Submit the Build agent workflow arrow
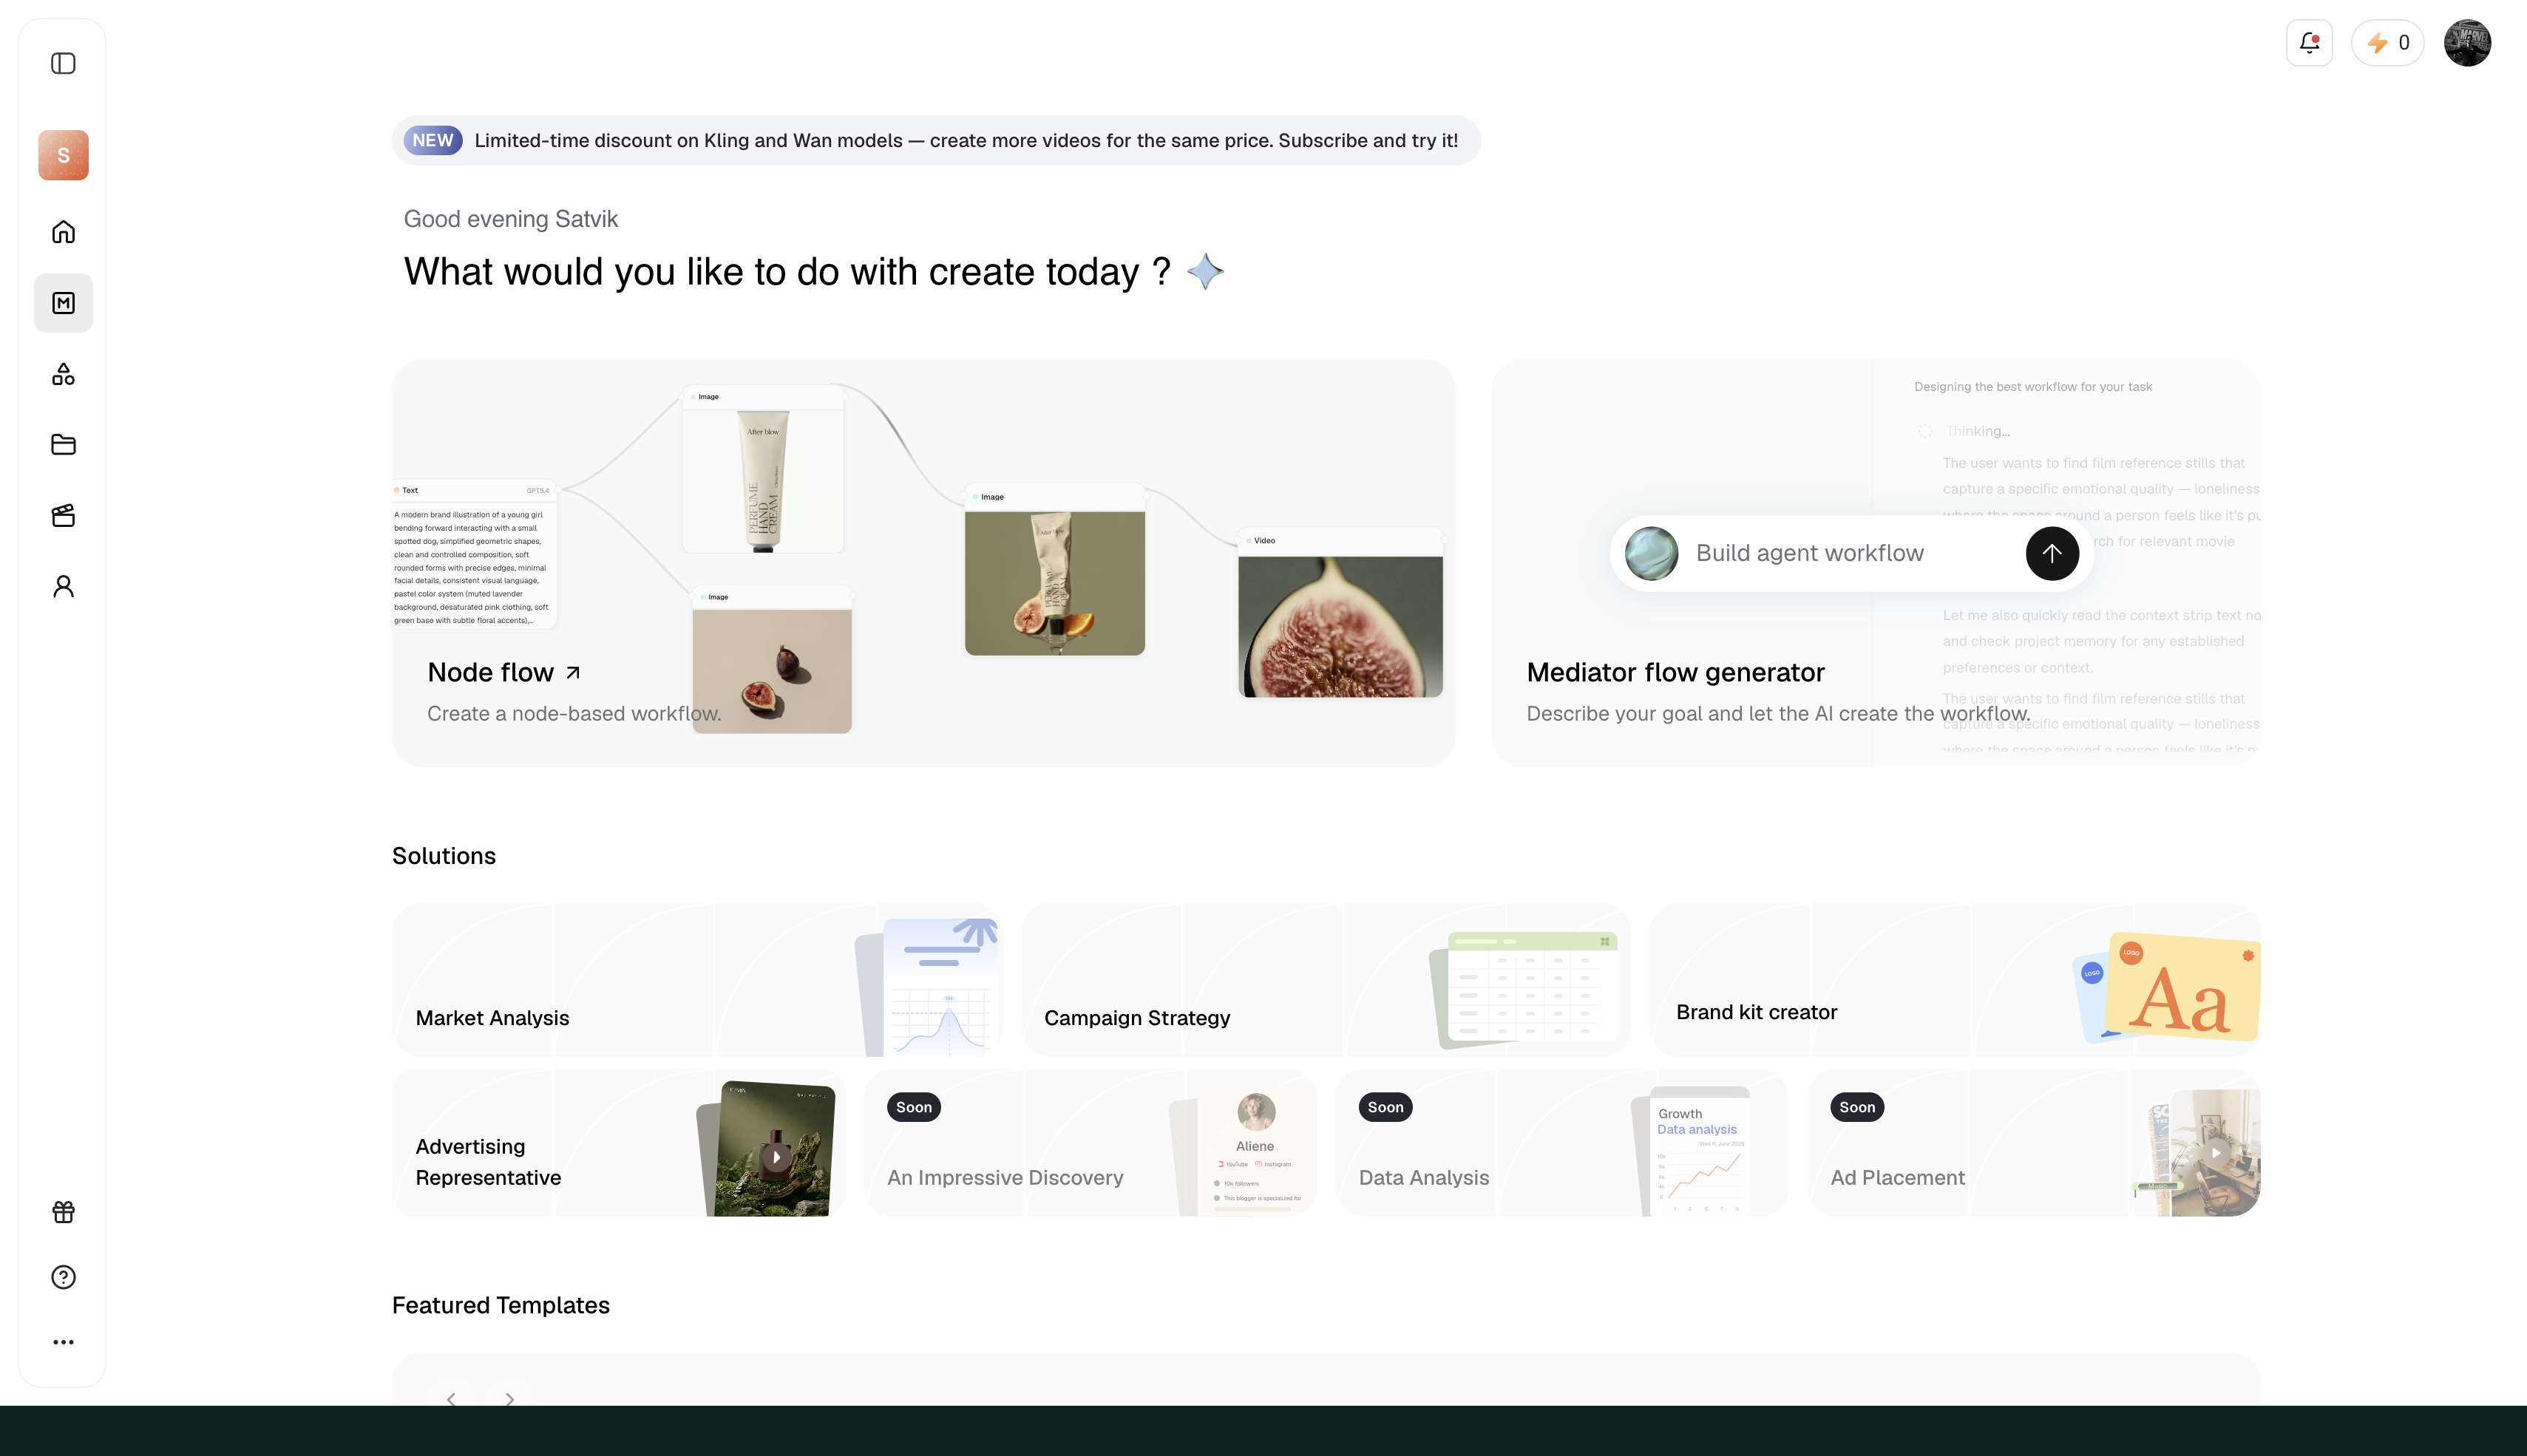This screenshot has width=2527, height=1456. pos(2052,553)
